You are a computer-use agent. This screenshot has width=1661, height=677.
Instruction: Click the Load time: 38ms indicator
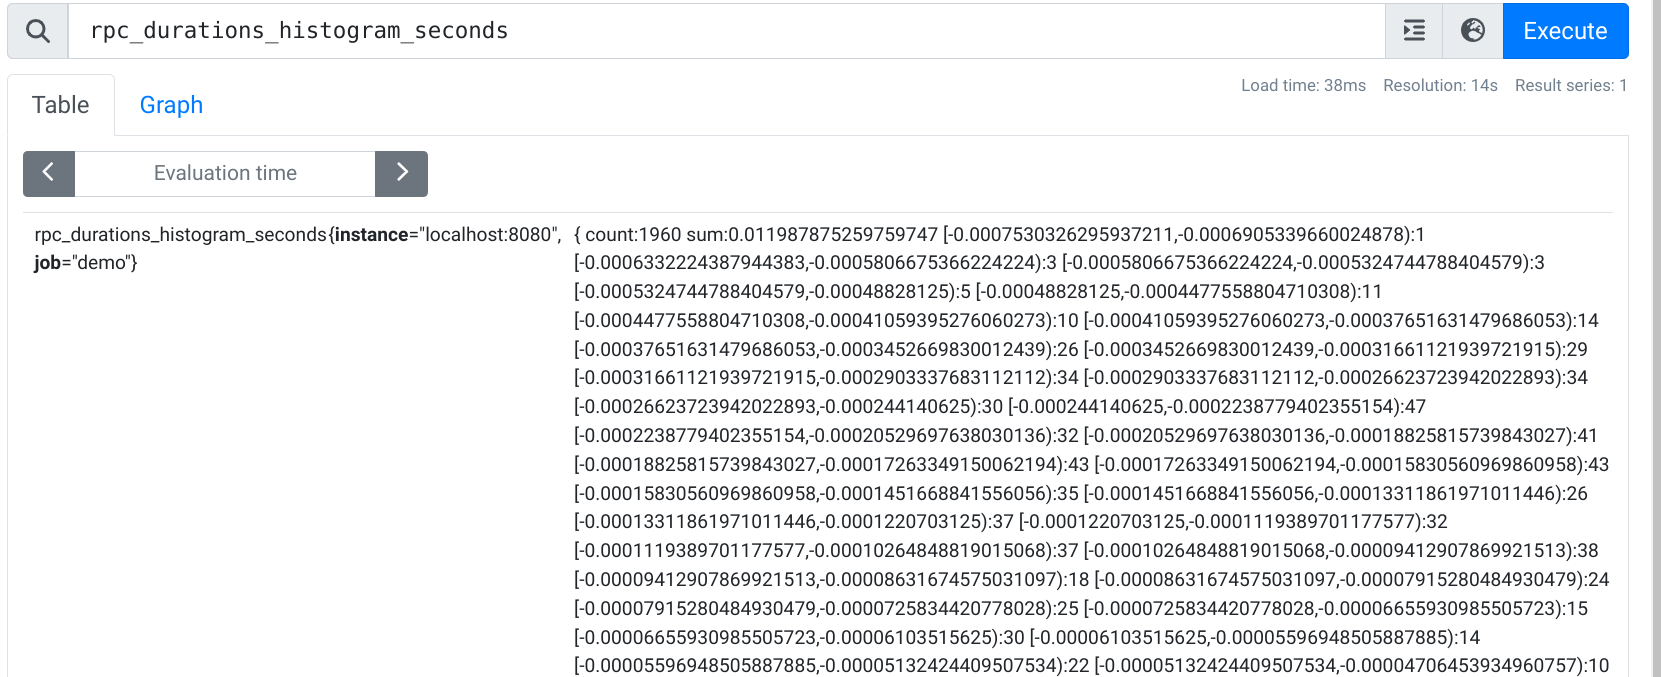click(1302, 85)
